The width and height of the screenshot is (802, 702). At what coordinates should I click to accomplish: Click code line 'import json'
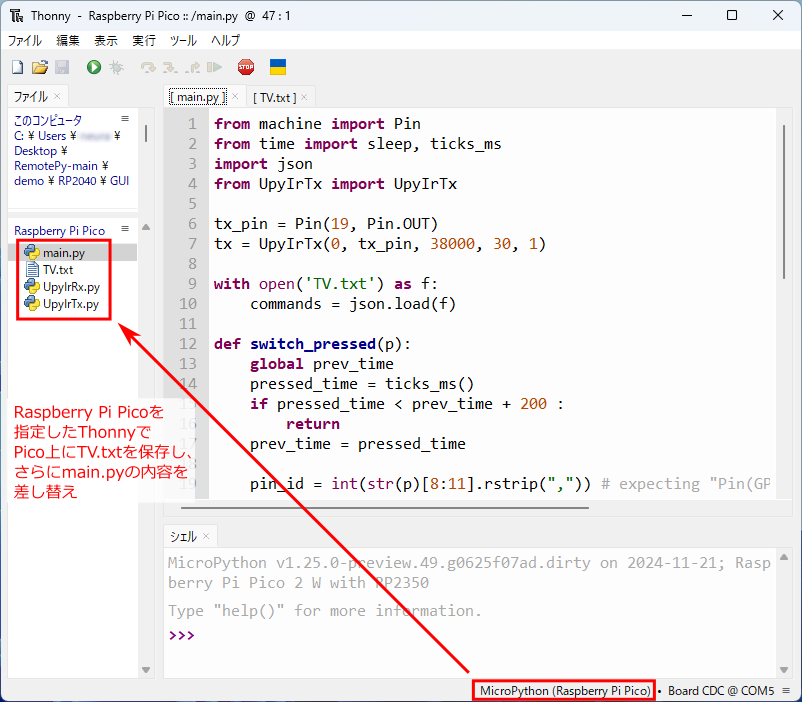[x=263, y=164]
